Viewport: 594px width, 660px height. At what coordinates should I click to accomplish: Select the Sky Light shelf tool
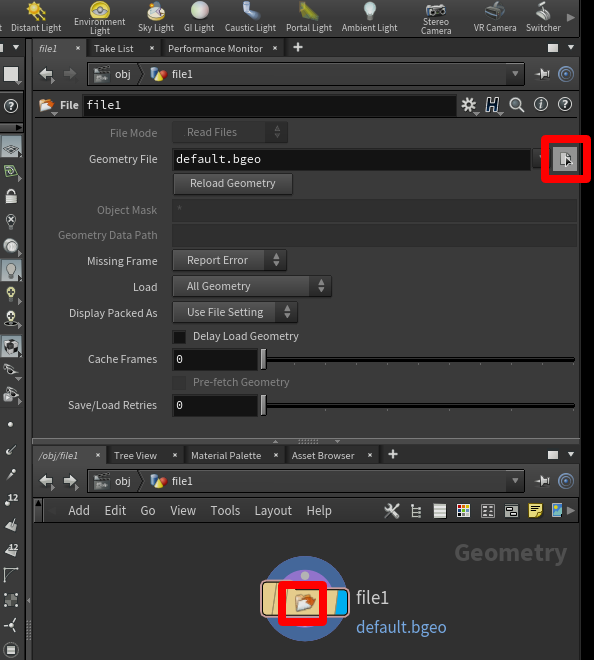pyautogui.click(x=156, y=17)
